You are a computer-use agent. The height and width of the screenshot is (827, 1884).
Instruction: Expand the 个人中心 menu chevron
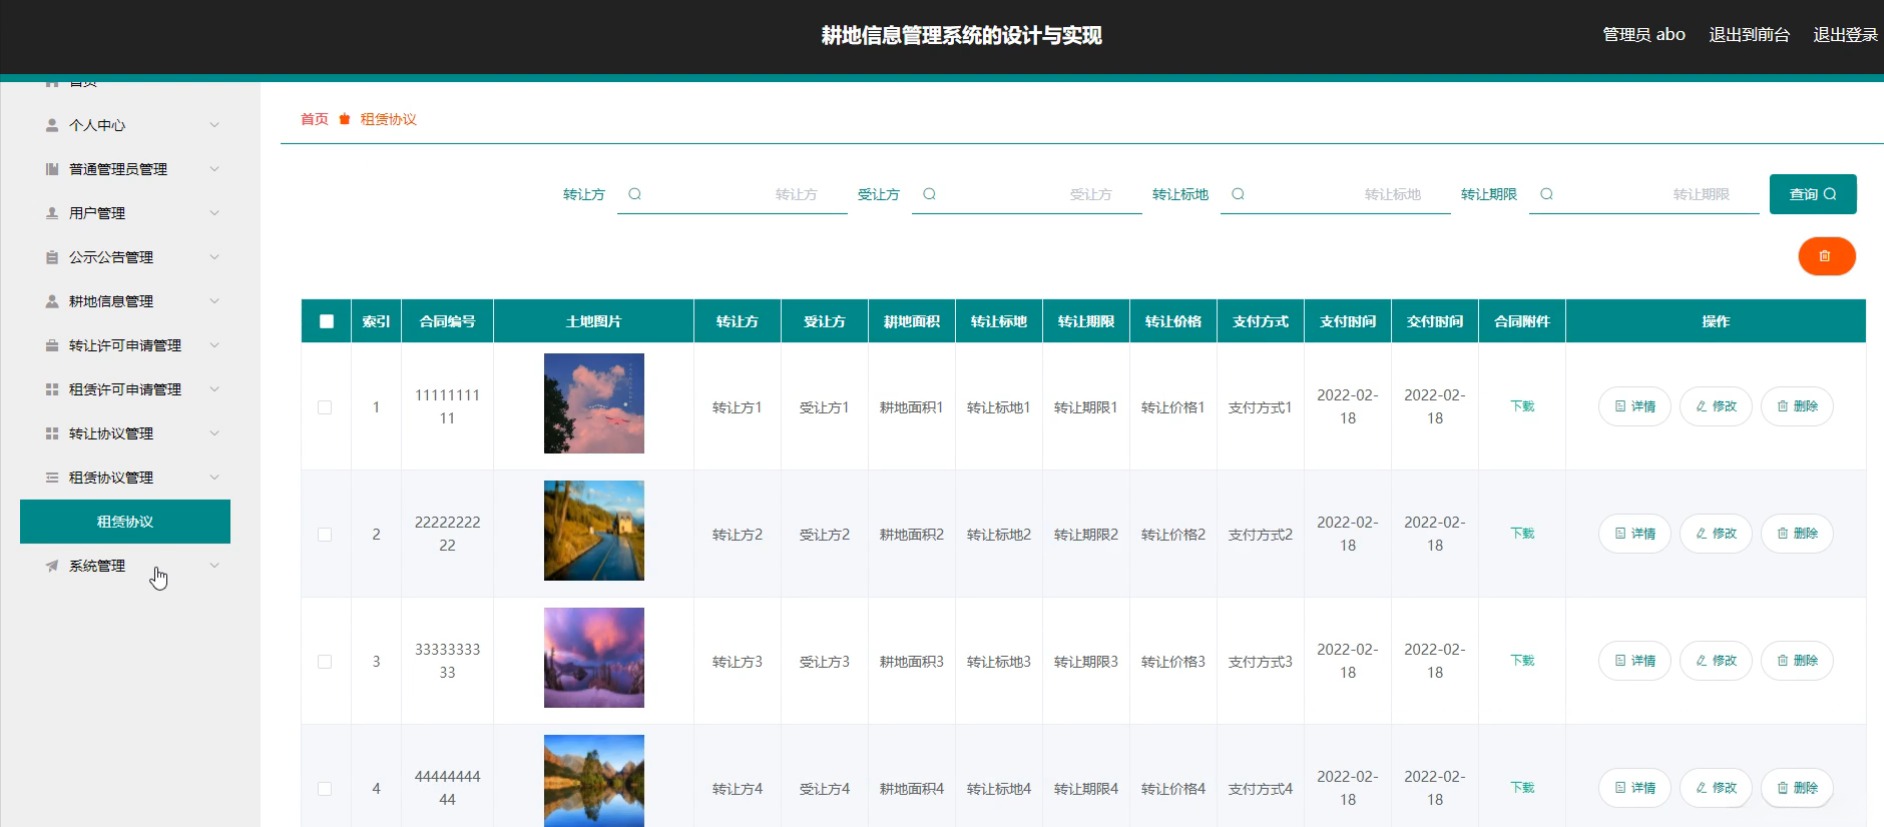[214, 125]
